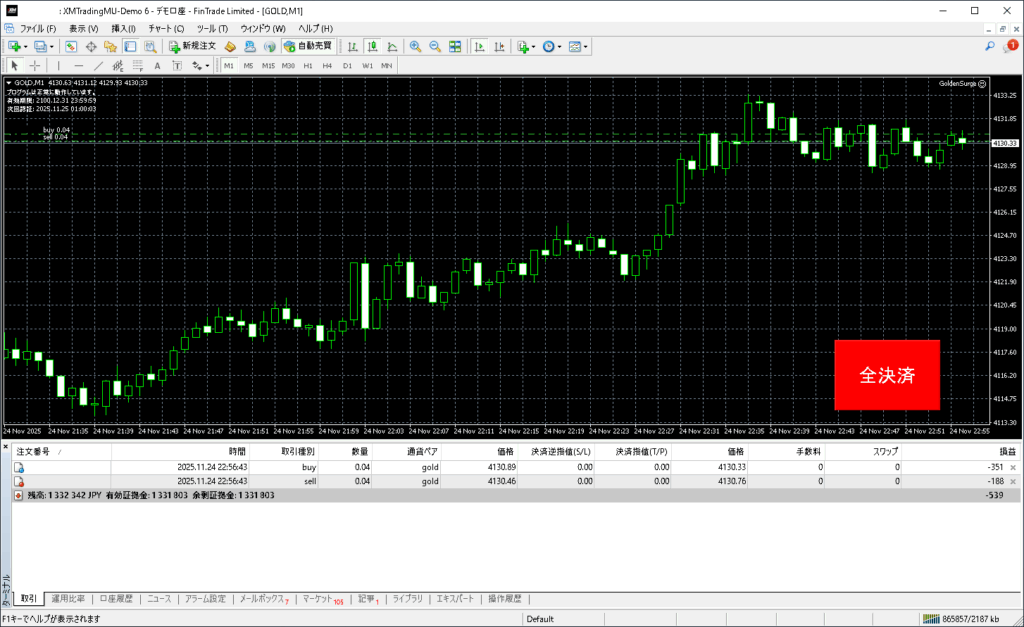Zoom out of the chart

(x=435, y=46)
